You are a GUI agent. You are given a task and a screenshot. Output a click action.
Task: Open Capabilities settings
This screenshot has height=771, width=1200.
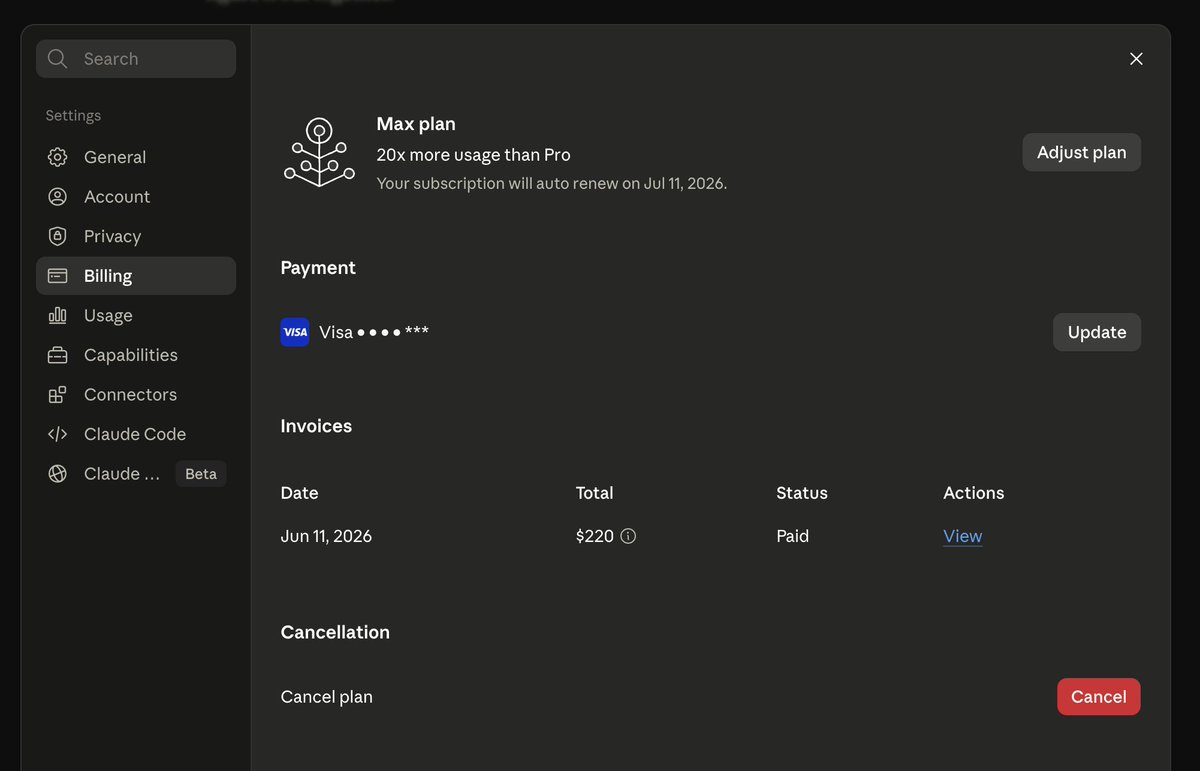136,355
